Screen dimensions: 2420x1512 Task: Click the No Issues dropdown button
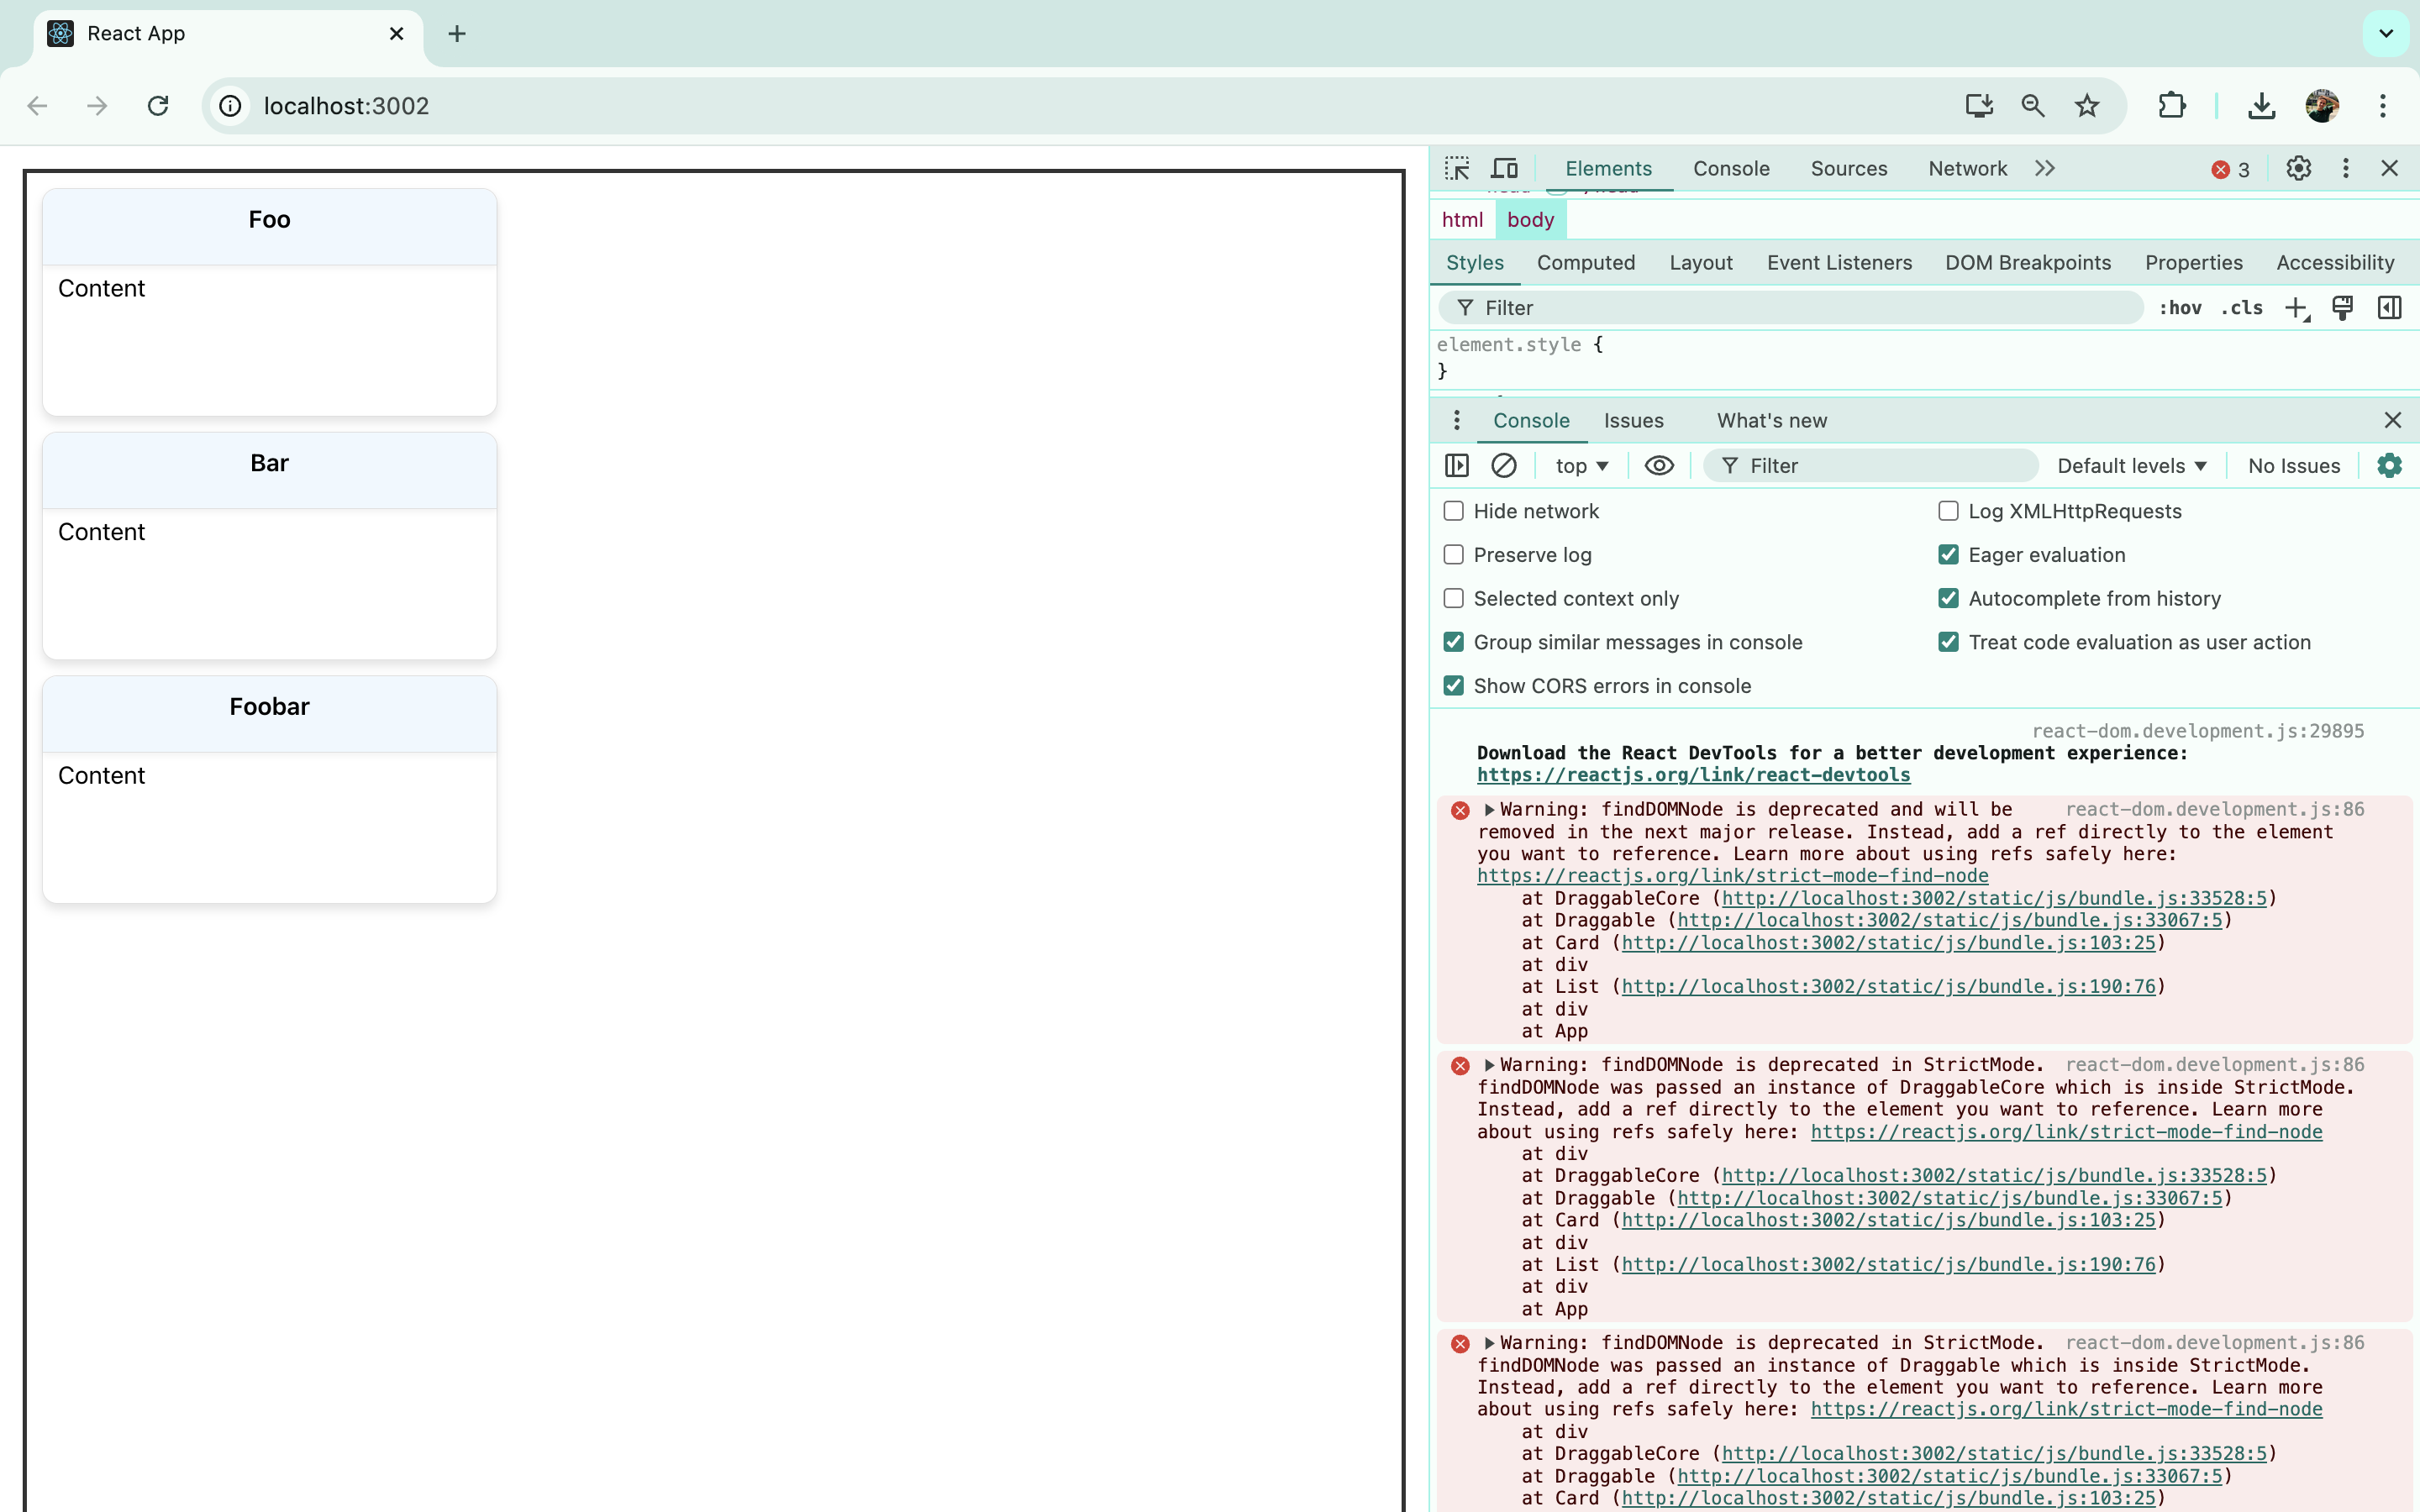point(2295,465)
